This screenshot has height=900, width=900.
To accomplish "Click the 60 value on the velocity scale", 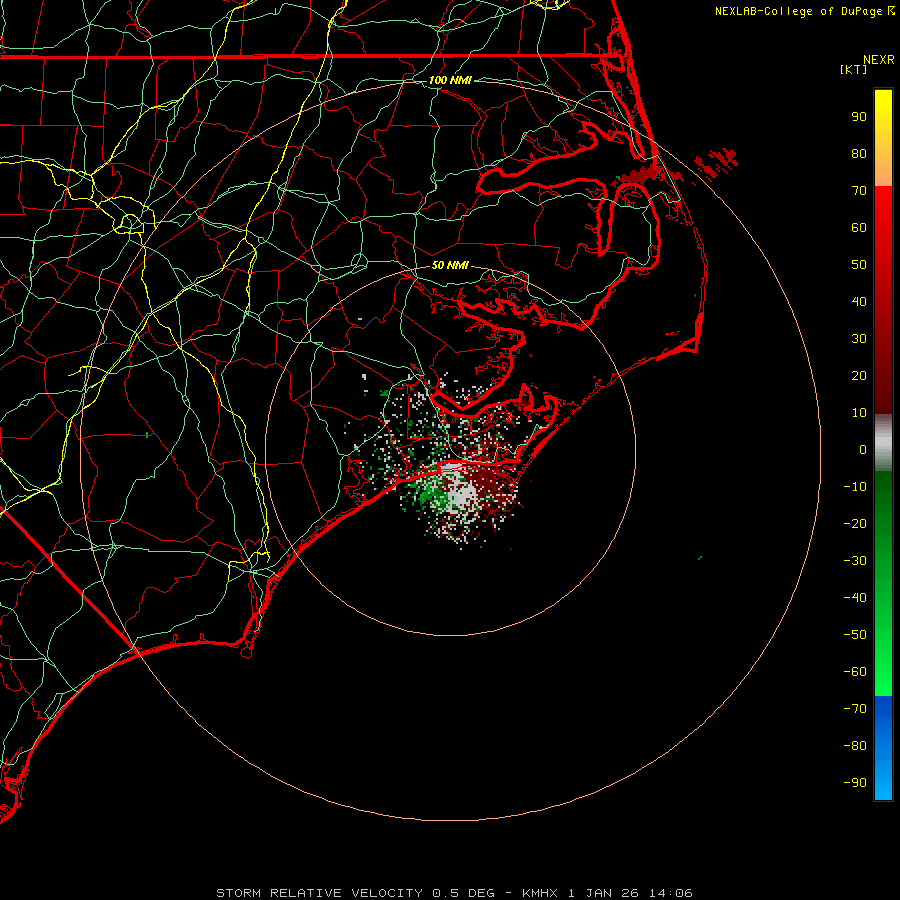I will pos(859,228).
